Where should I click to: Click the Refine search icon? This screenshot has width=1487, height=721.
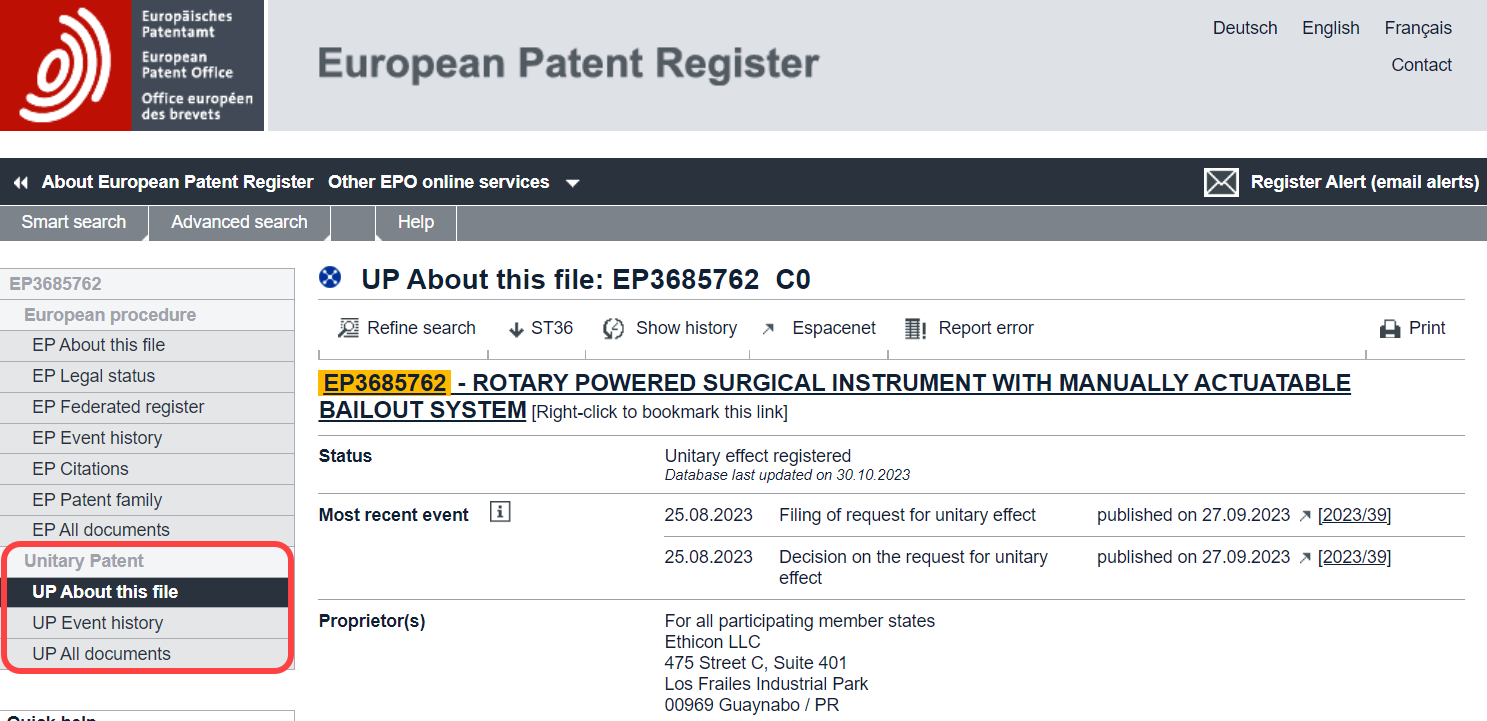(348, 328)
